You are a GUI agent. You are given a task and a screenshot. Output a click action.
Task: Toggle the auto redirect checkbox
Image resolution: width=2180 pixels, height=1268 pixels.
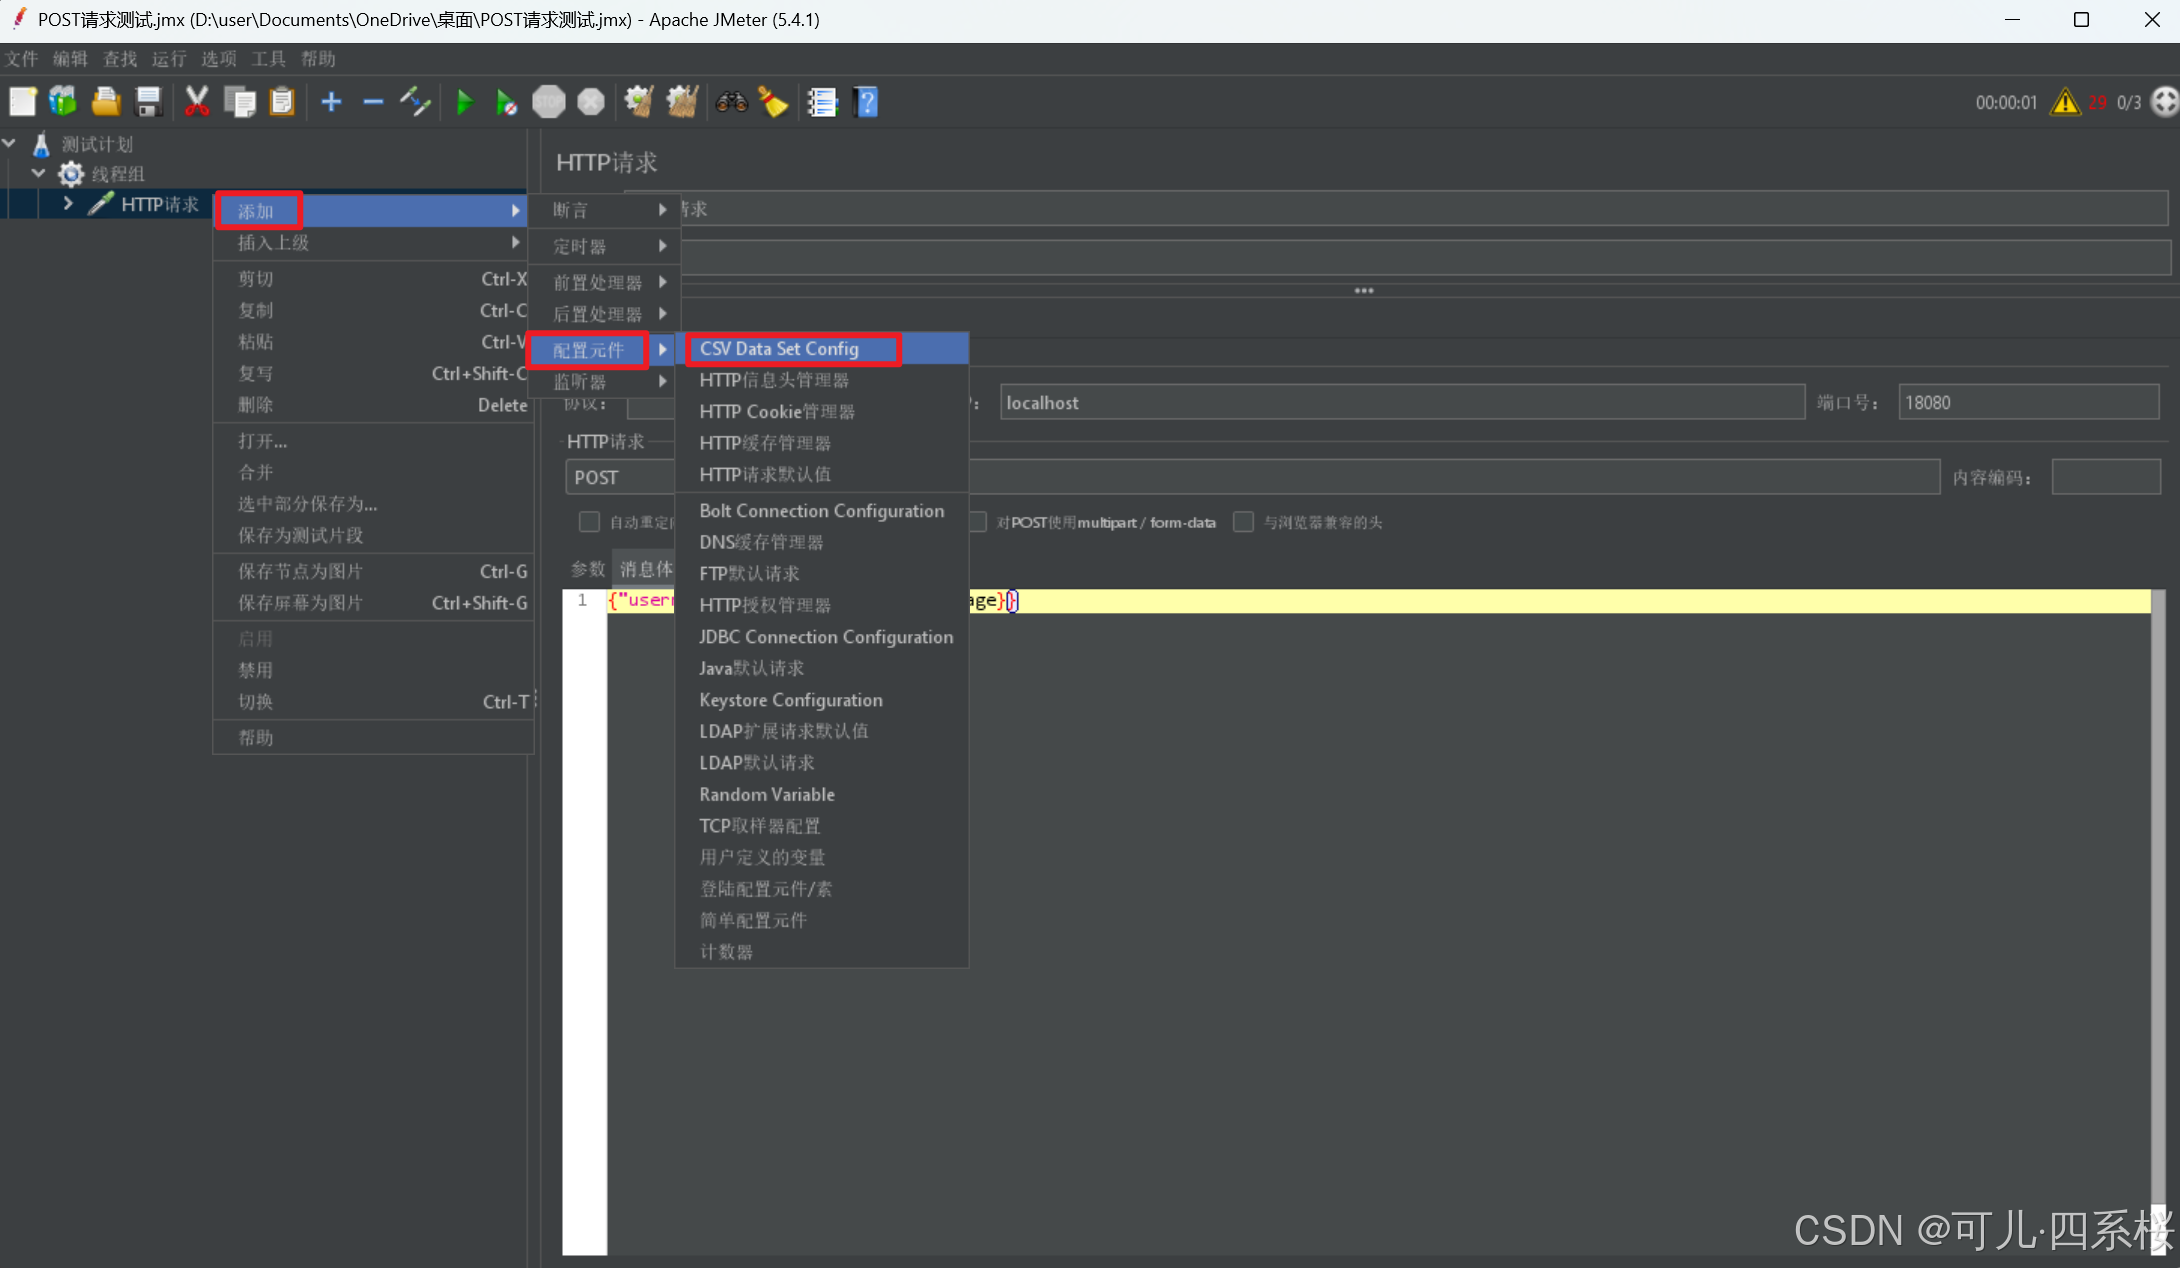pyautogui.click(x=589, y=522)
